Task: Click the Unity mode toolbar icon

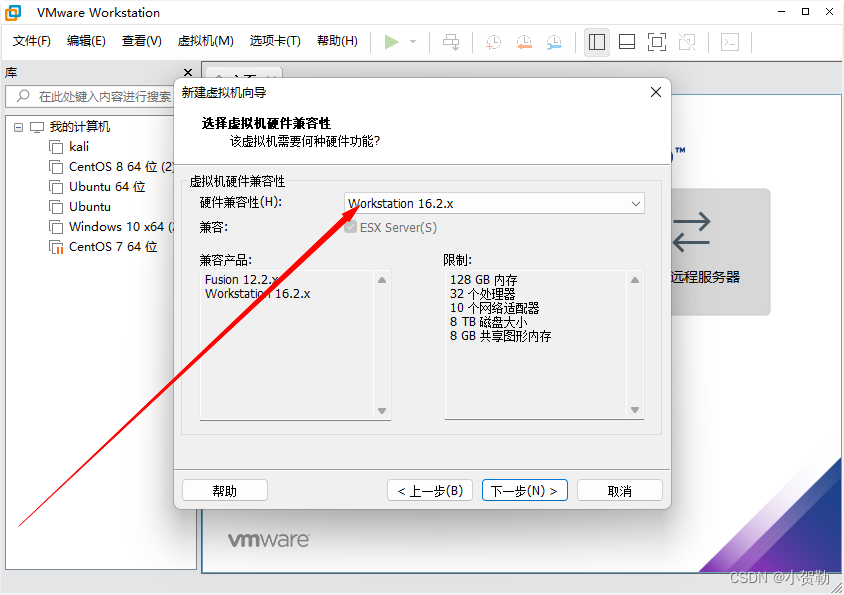Action: (x=687, y=41)
